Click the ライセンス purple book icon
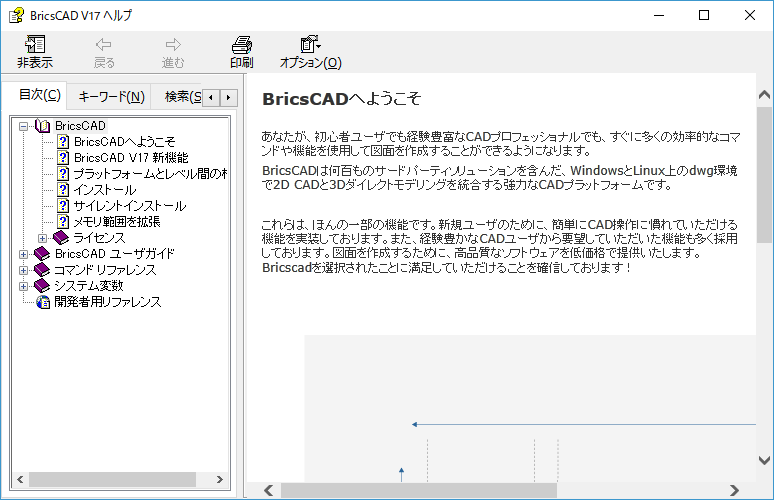Screen dimensions: 774x500 [x=61, y=238]
